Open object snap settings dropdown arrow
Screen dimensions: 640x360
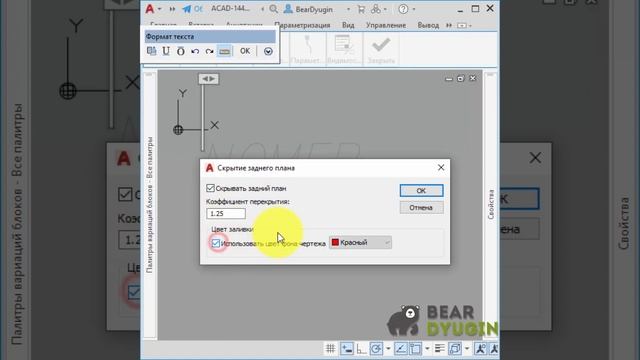[427, 349]
